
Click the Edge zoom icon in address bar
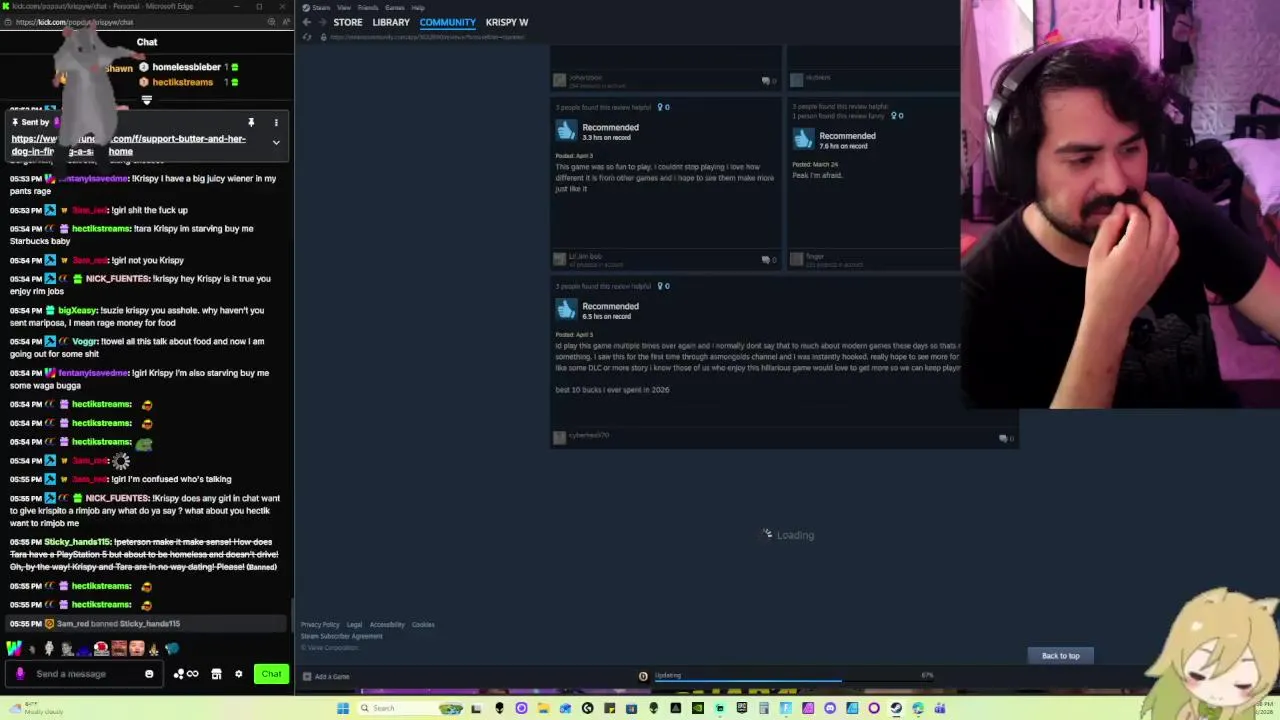(272, 21)
